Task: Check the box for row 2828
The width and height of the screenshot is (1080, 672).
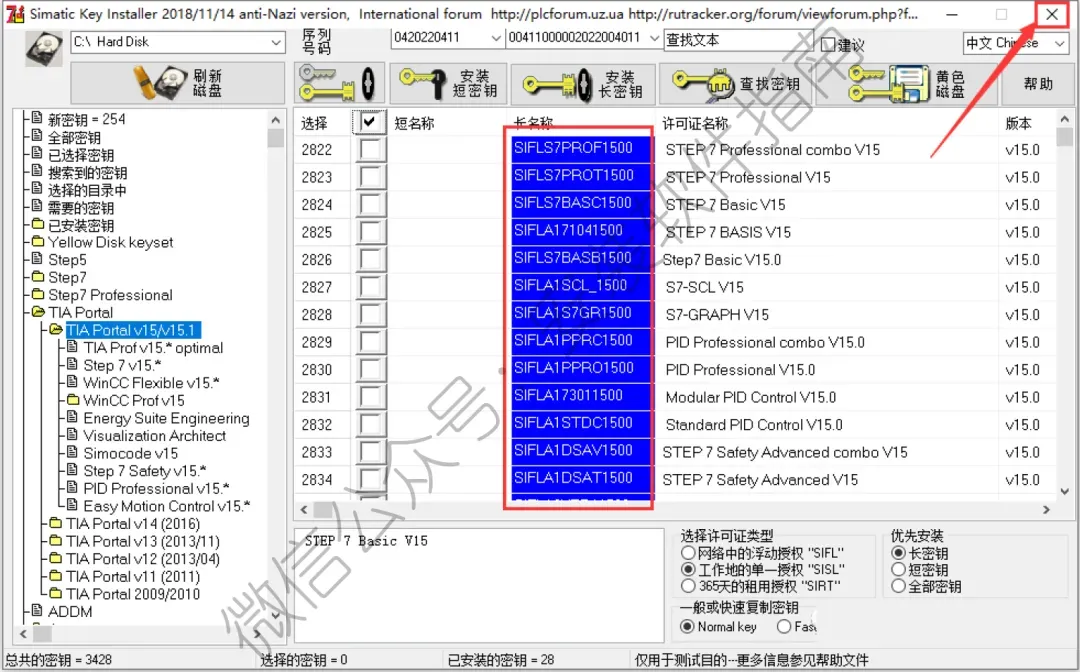Action: [370, 315]
